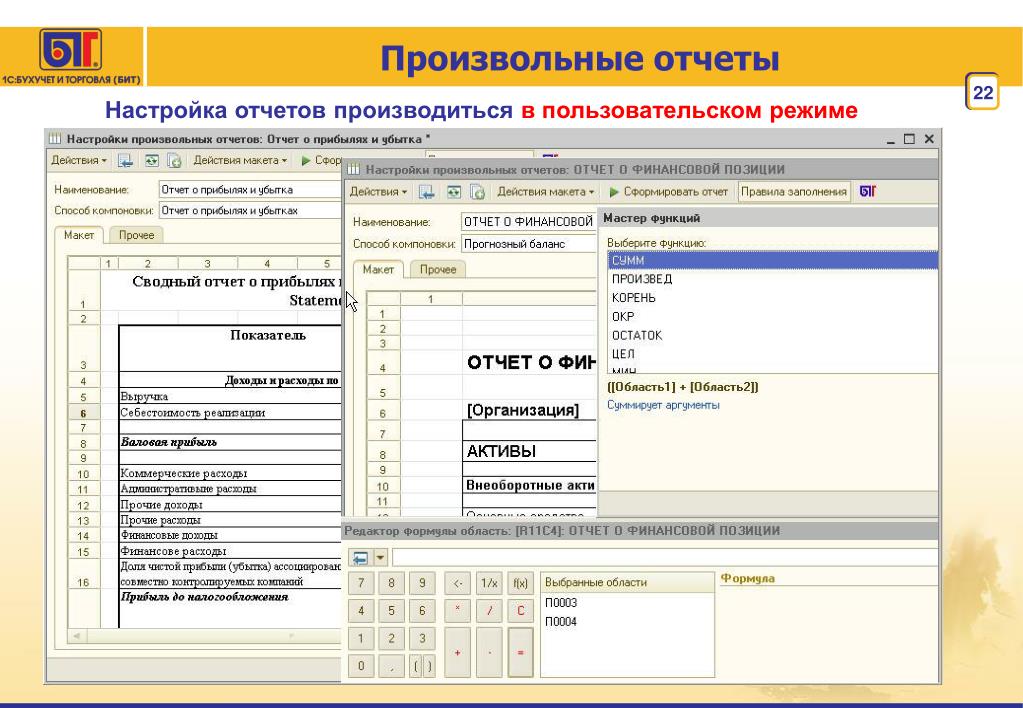This screenshot has width=1023, height=708.
Task: Click the [Организация] cell in the front window
Action: point(529,410)
